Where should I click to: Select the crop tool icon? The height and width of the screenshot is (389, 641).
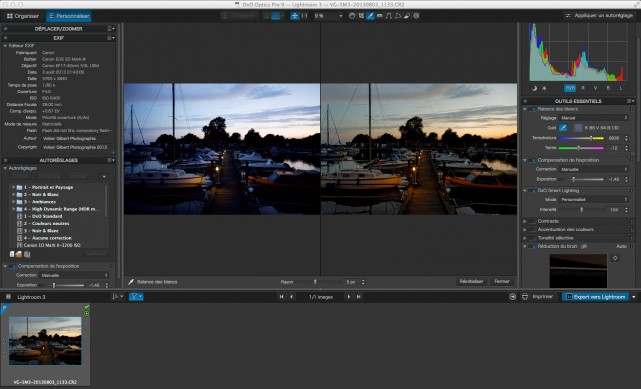coord(361,16)
